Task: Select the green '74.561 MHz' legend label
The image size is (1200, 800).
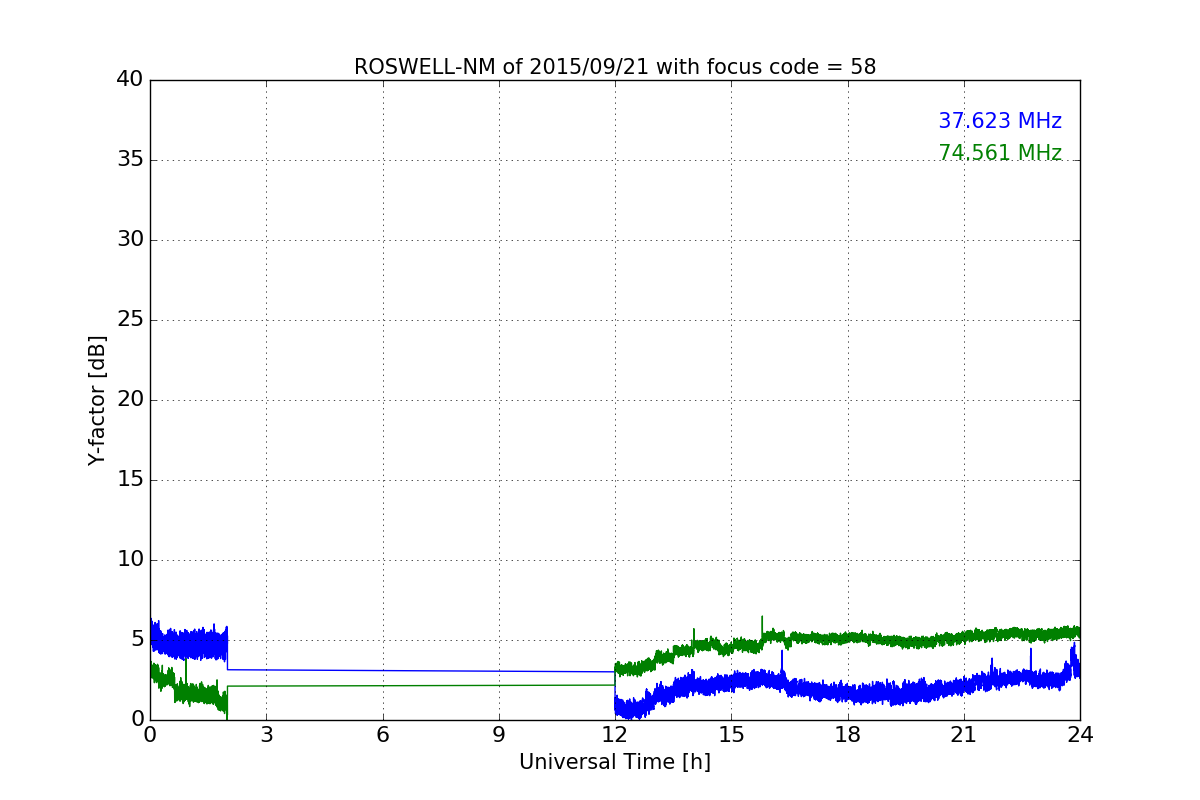Action: [1000, 153]
